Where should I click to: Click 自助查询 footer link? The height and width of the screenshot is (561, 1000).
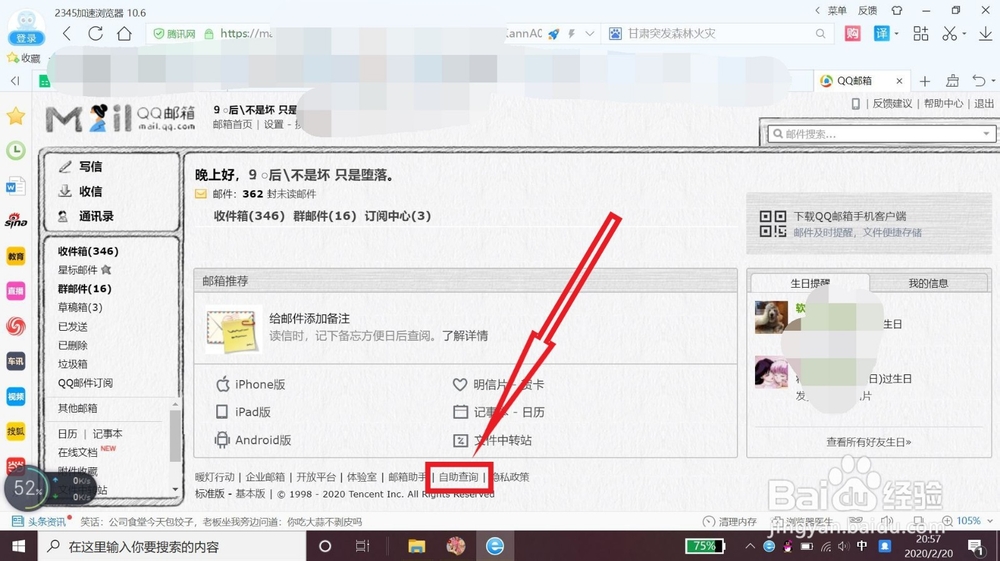coord(459,477)
